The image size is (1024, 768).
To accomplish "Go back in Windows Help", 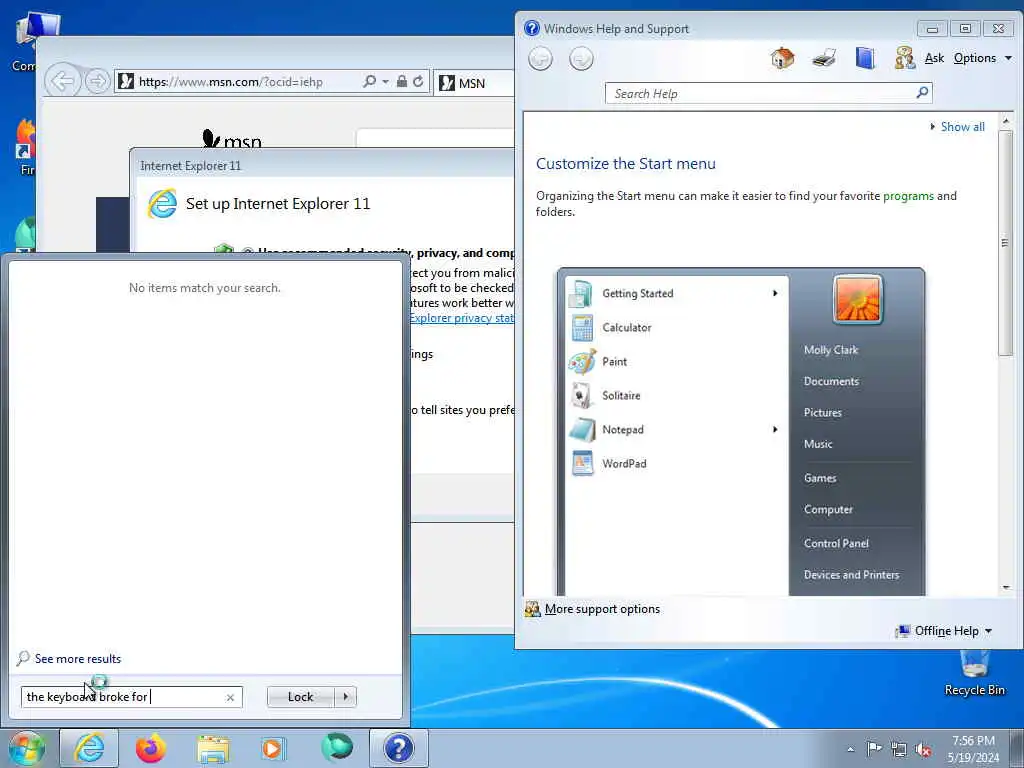I will point(540,59).
